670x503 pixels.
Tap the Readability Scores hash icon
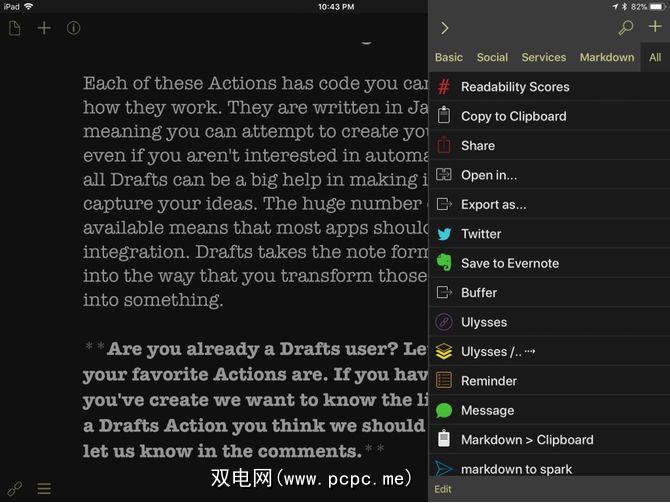coord(444,87)
